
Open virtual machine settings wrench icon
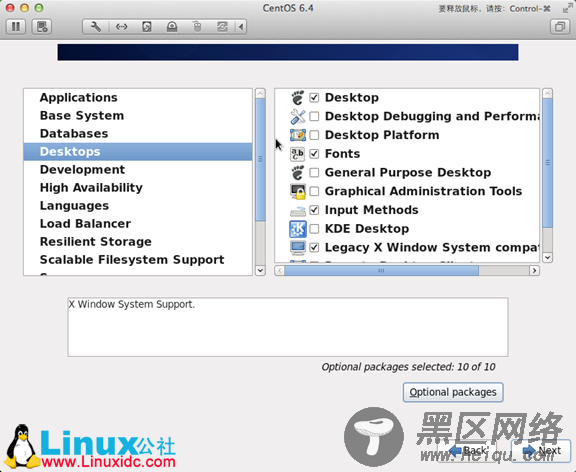click(x=96, y=27)
